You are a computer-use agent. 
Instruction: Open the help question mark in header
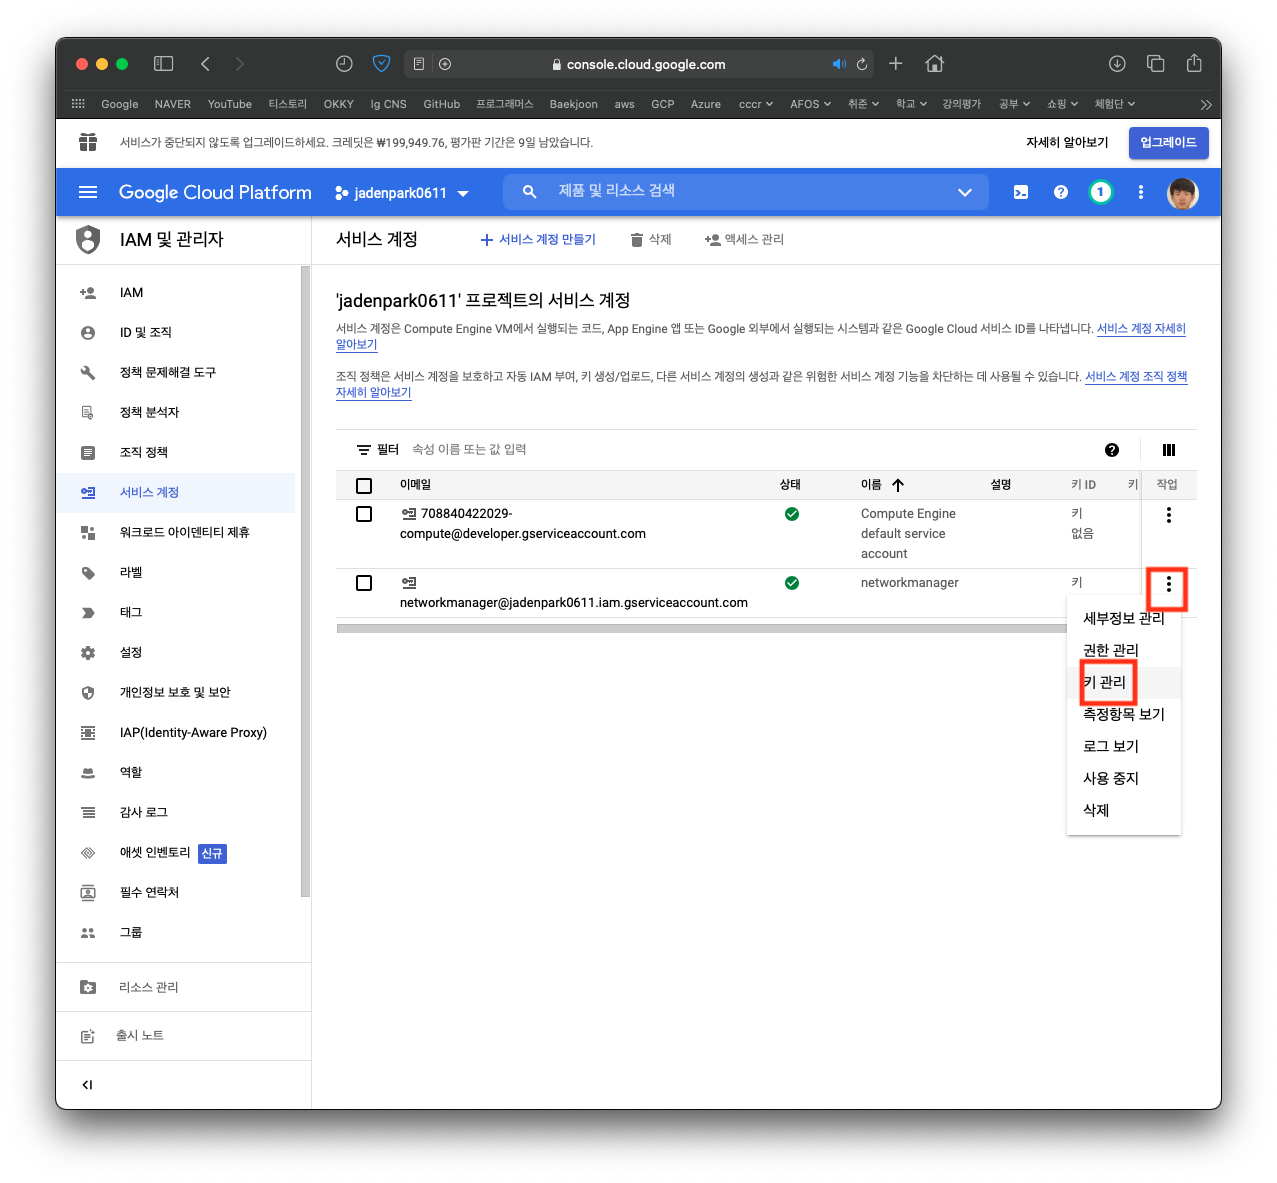1061,192
